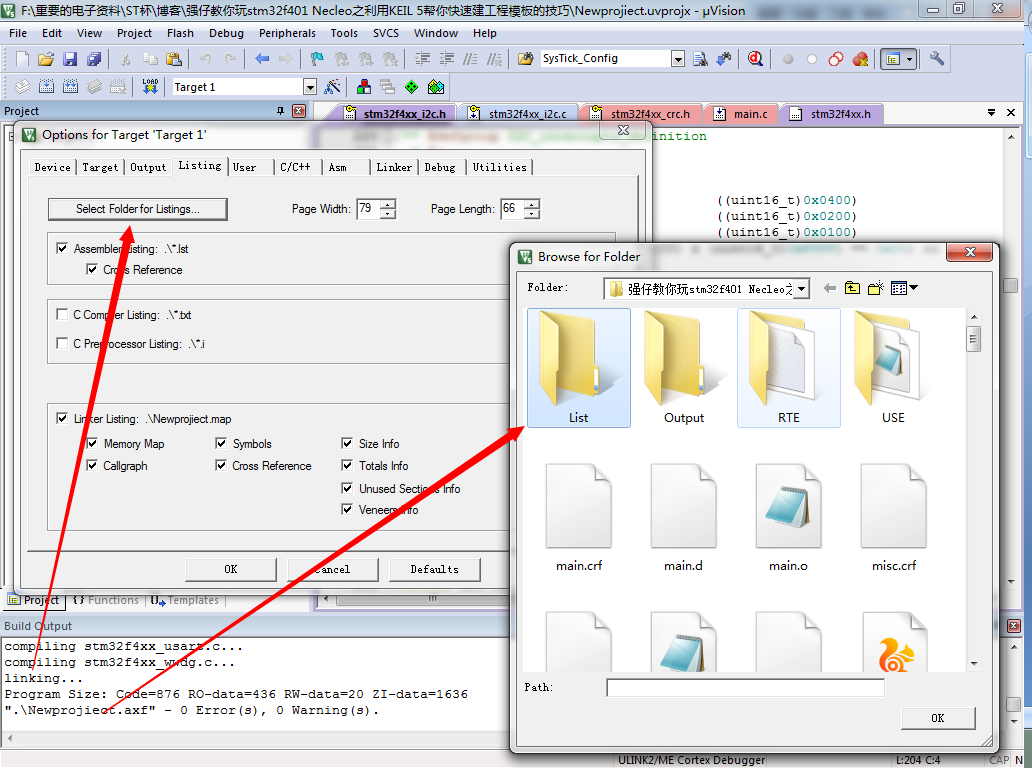Open the Configuration wrench icon
The image size is (1032, 768).
pos(937,59)
